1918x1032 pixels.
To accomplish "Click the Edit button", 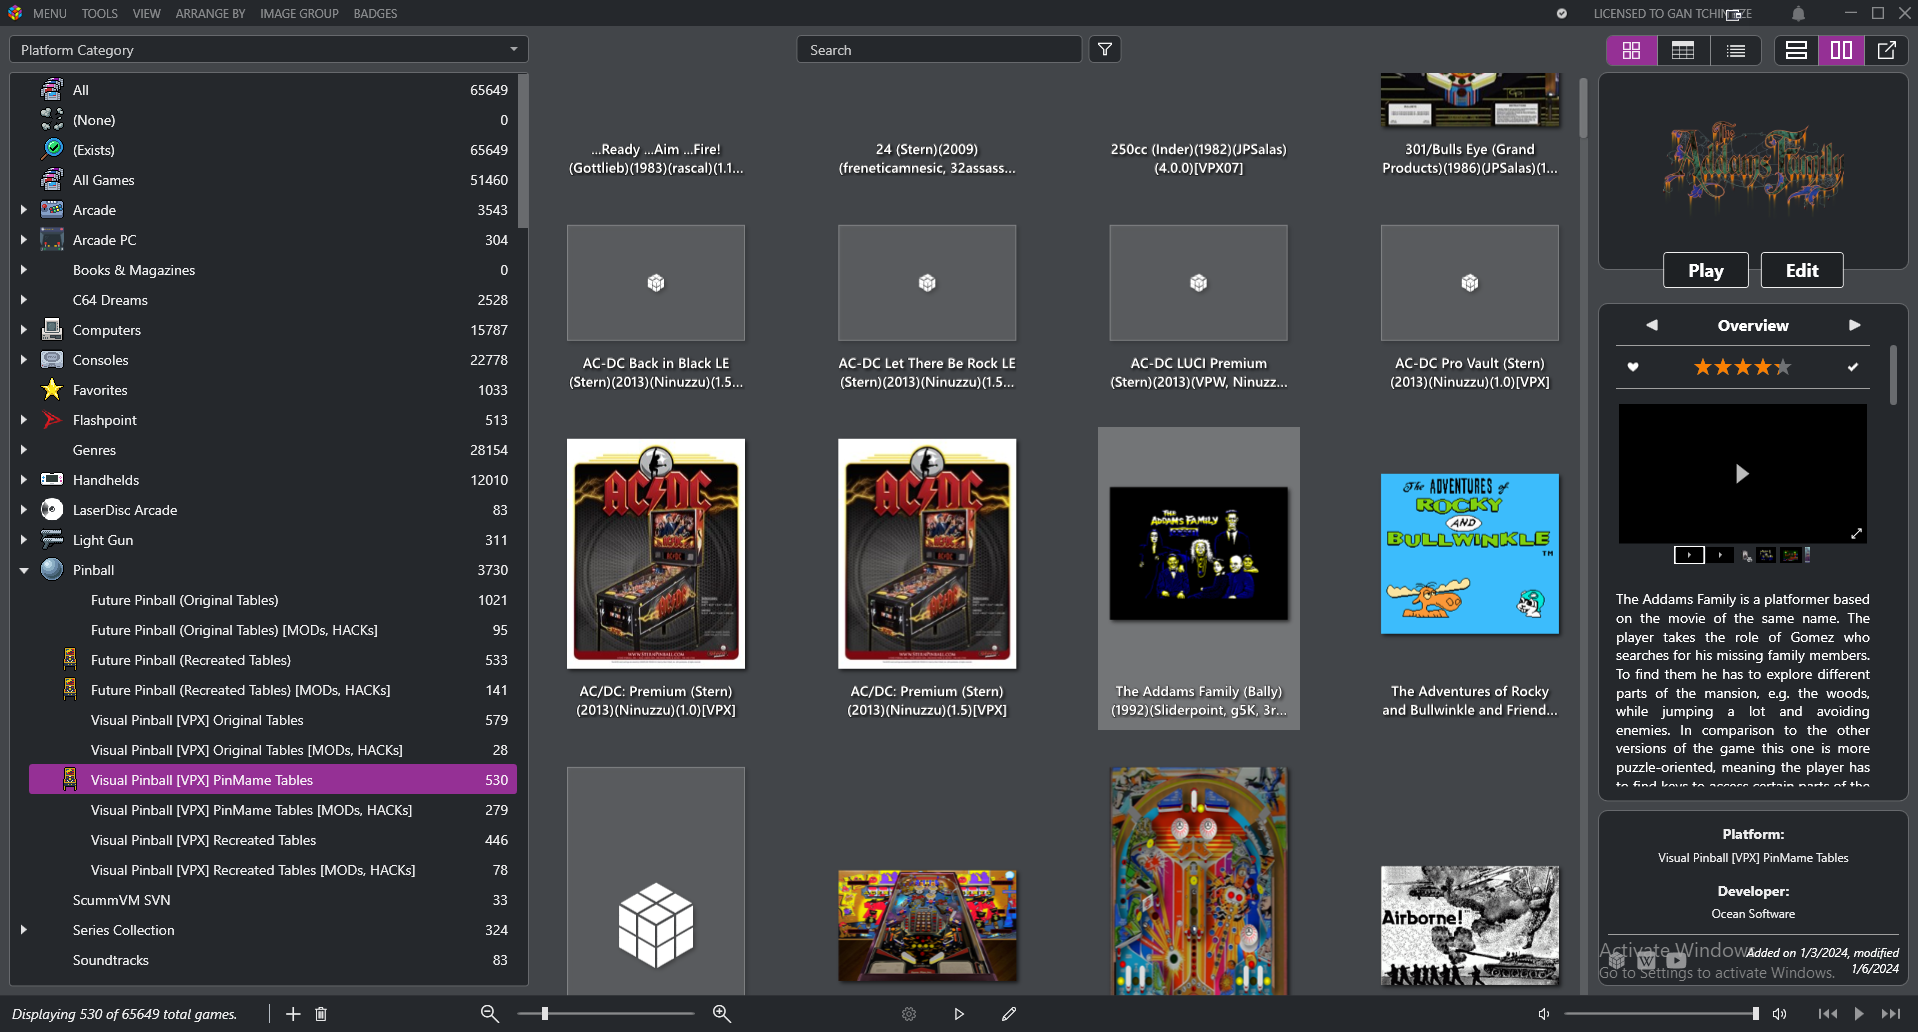I will click(x=1801, y=270).
